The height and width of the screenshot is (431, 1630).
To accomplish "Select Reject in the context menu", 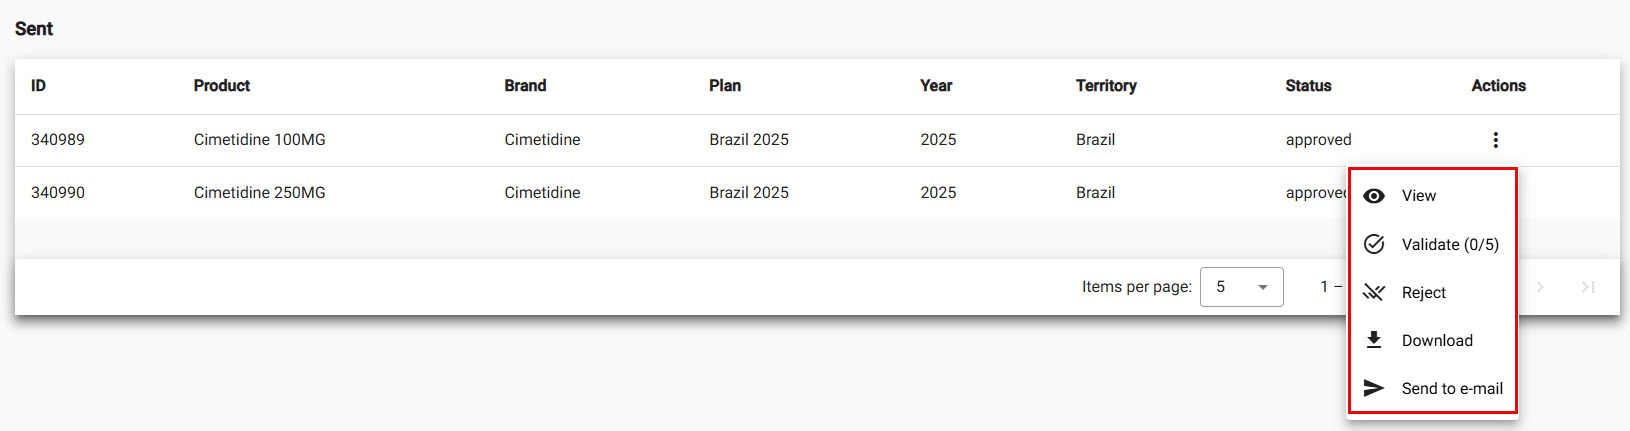I will tap(1423, 292).
